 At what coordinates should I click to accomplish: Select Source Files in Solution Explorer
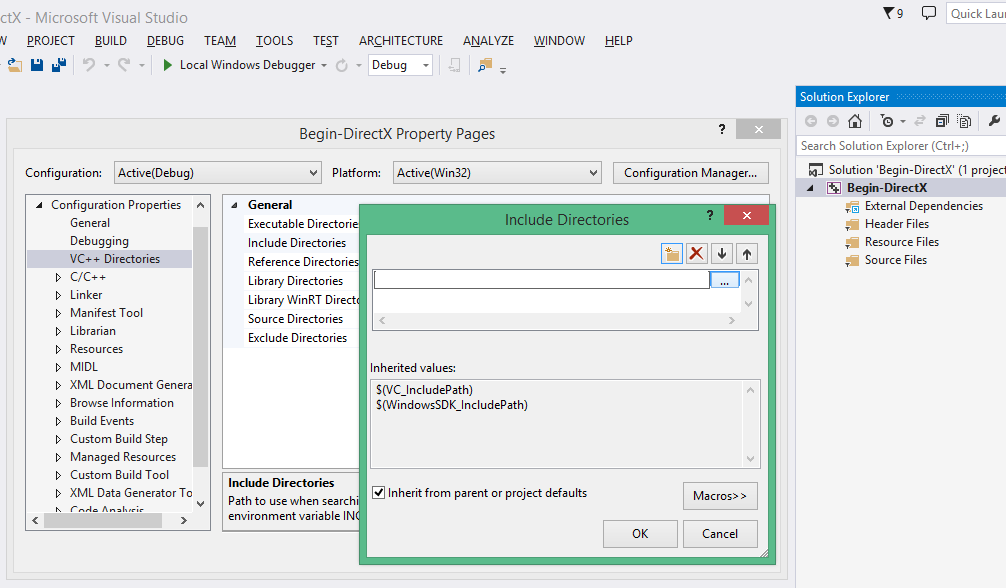pyautogui.click(x=896, y=260)
